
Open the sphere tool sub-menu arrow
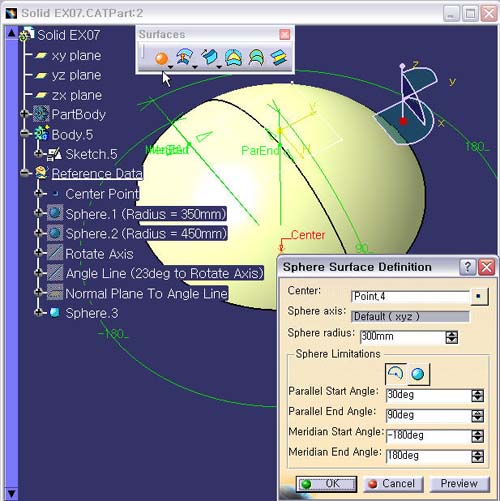point(171,68)
